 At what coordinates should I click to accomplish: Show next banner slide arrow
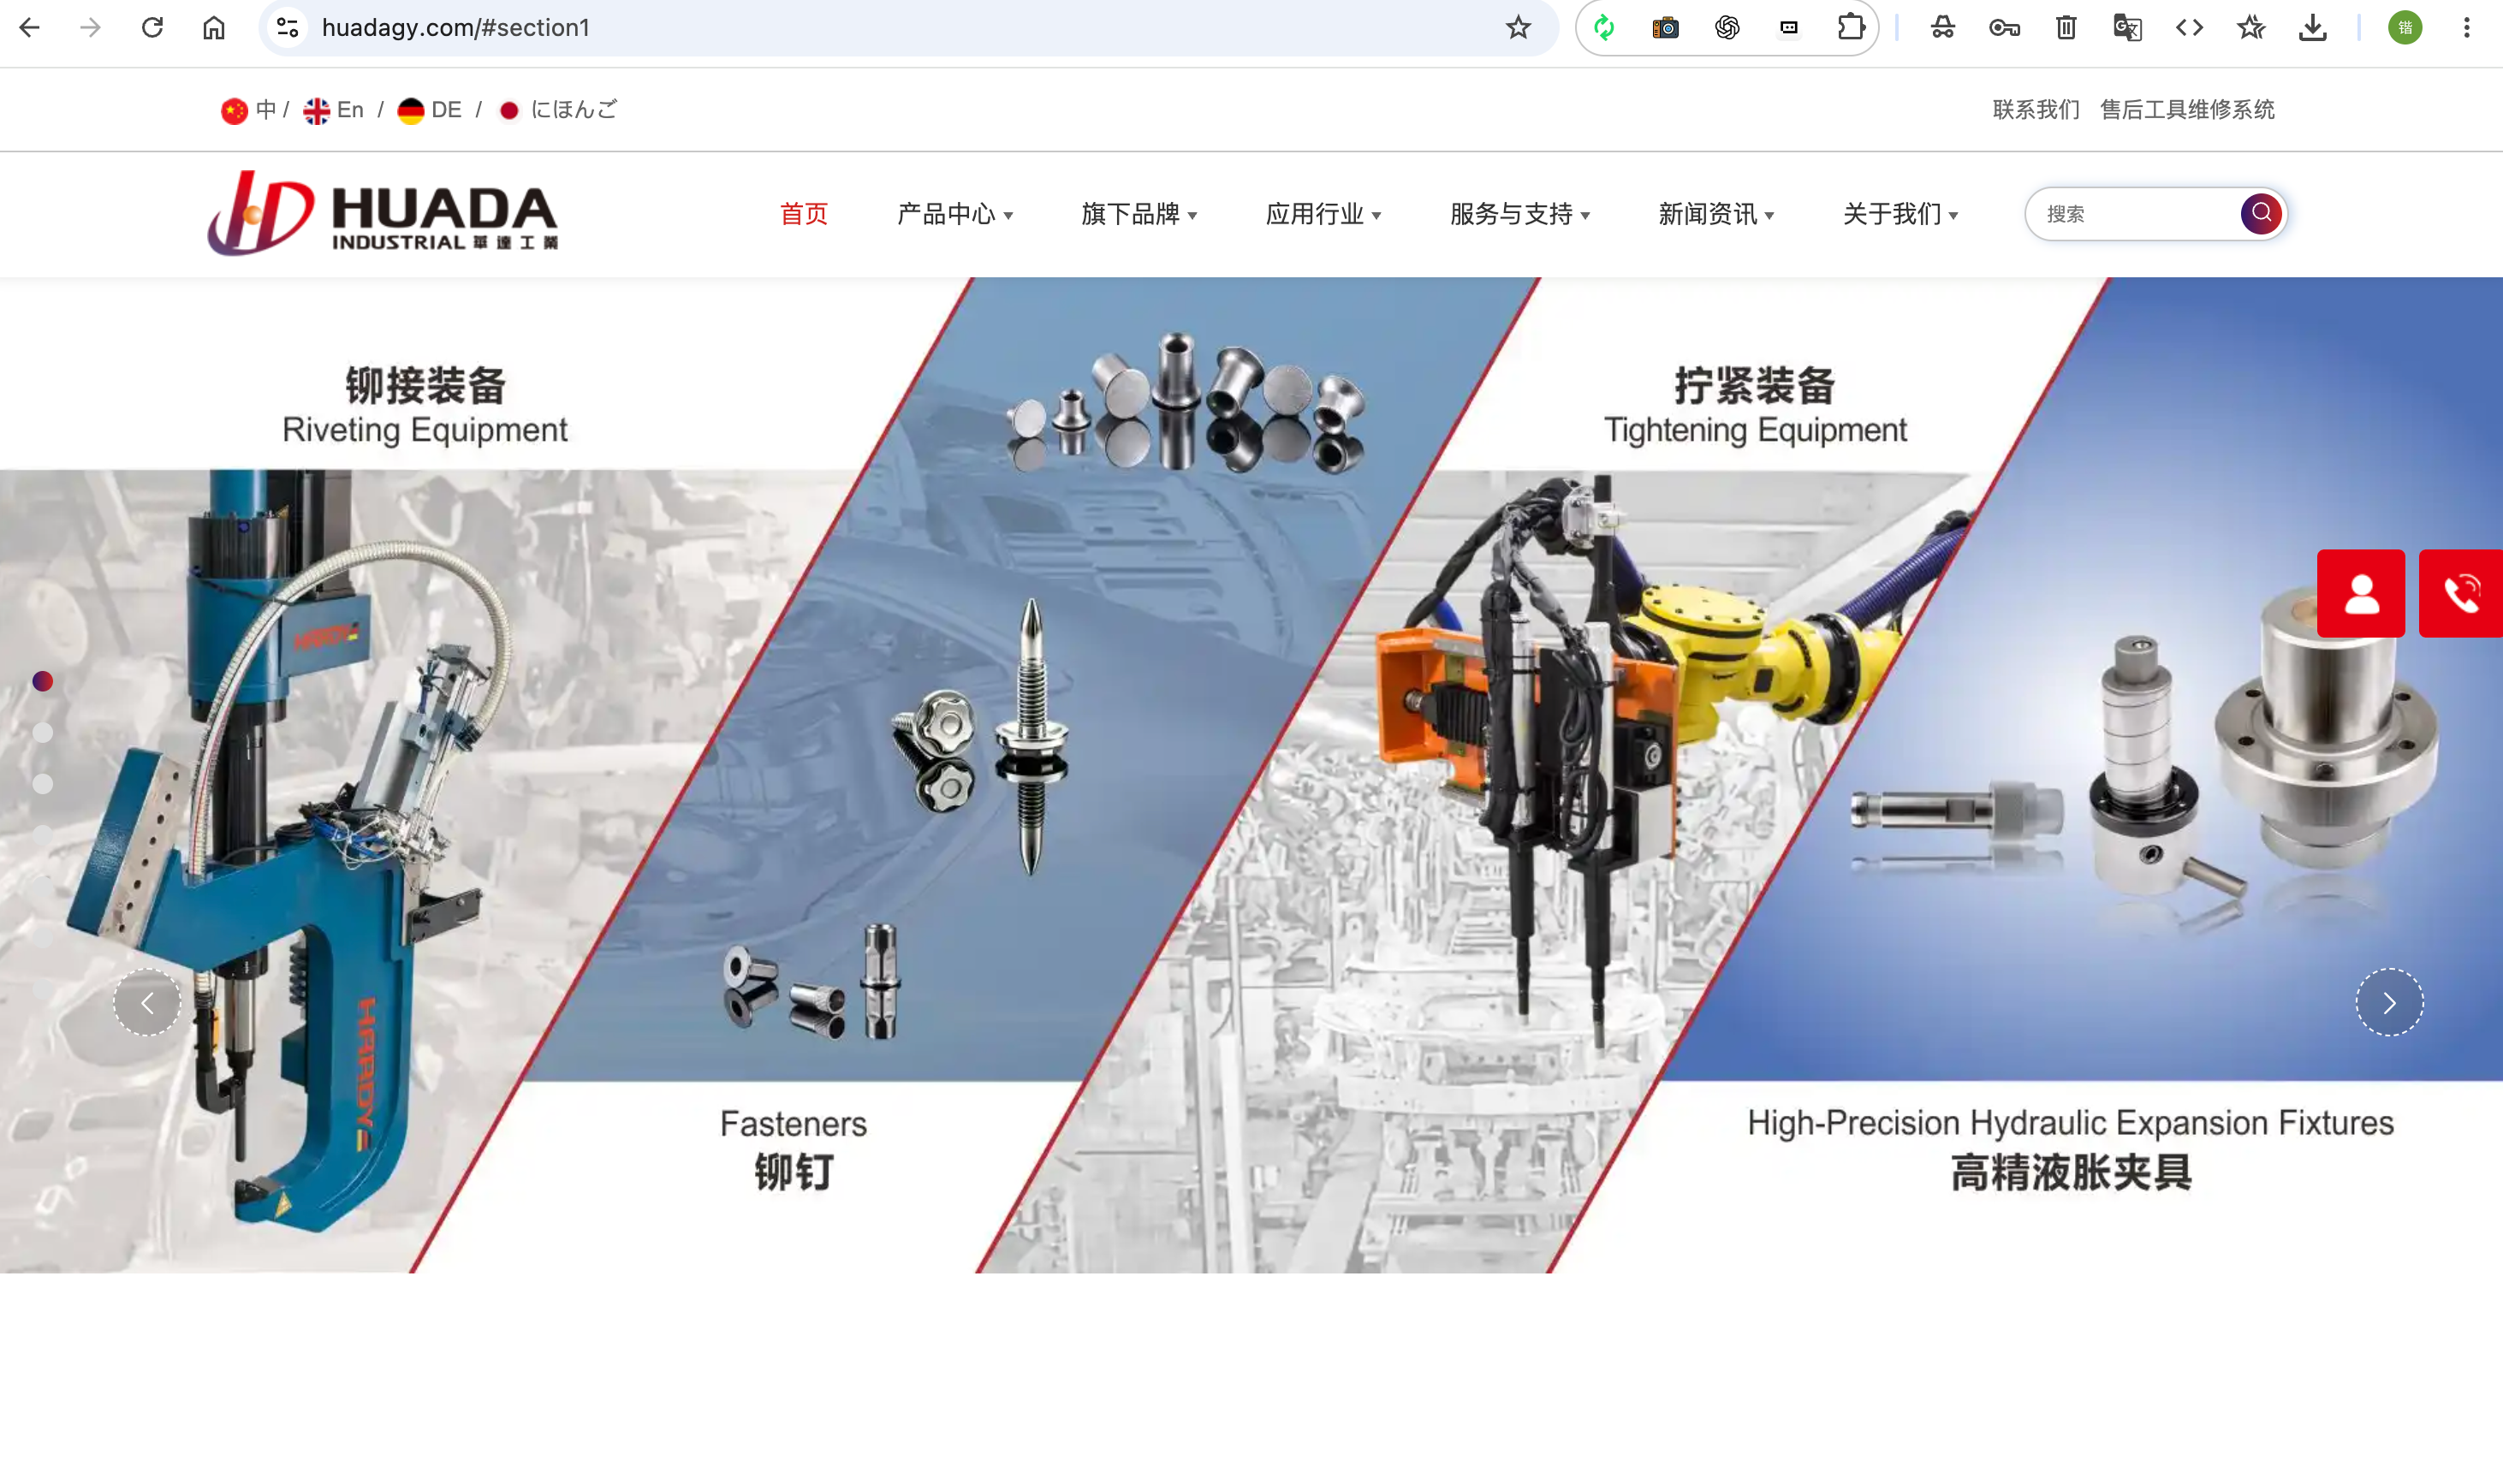[2389, 1002]
